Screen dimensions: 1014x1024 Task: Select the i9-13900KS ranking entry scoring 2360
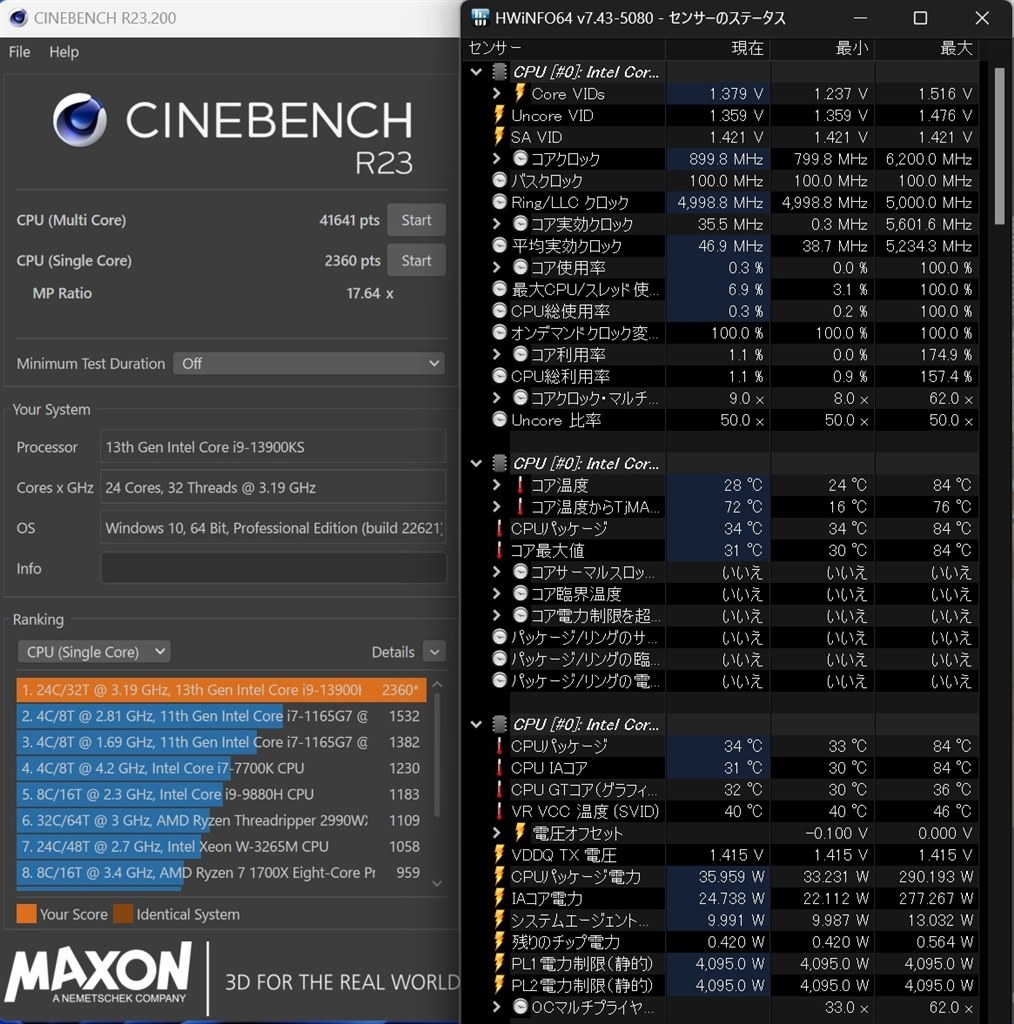221,690
